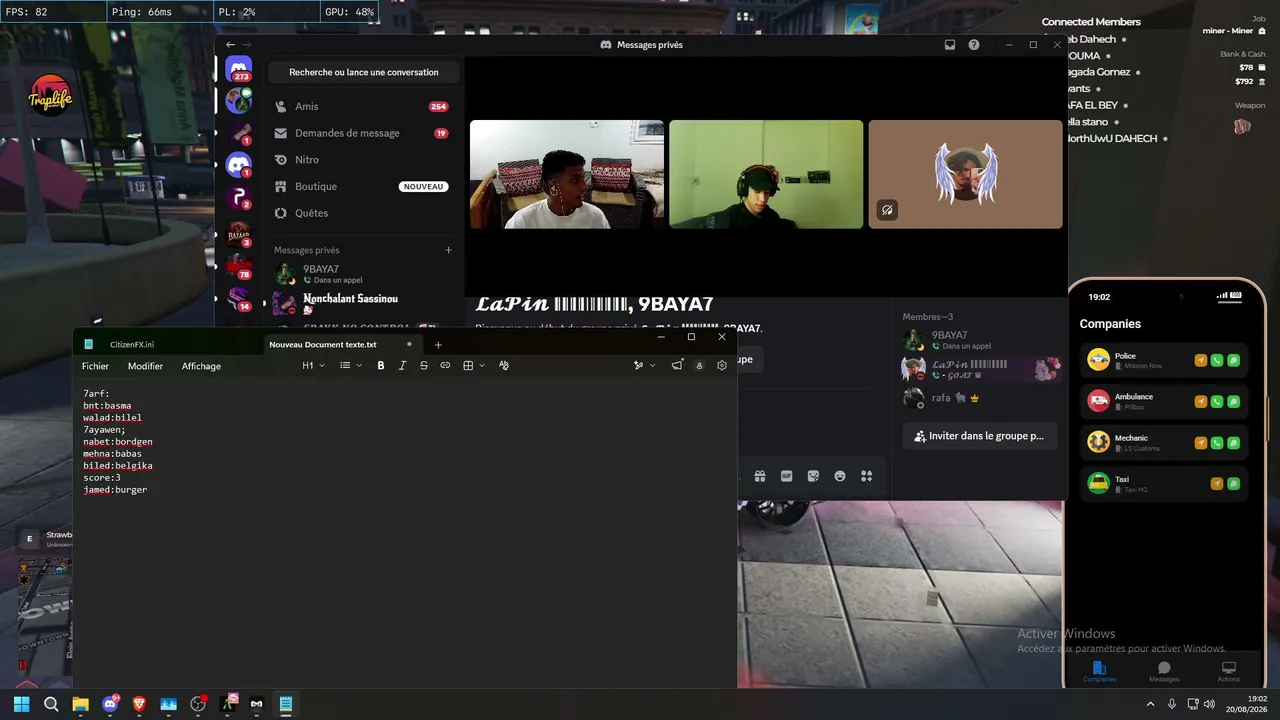Open the Nonchalant Sassinou conversation
Viewport: 1280px width, 720px height.
[362, 302]
